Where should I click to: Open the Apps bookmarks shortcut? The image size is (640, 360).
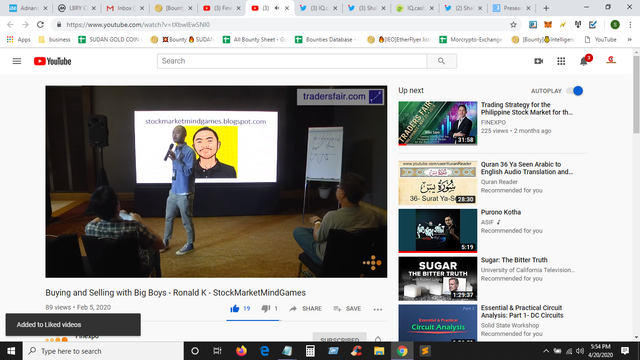coord(18,40)
